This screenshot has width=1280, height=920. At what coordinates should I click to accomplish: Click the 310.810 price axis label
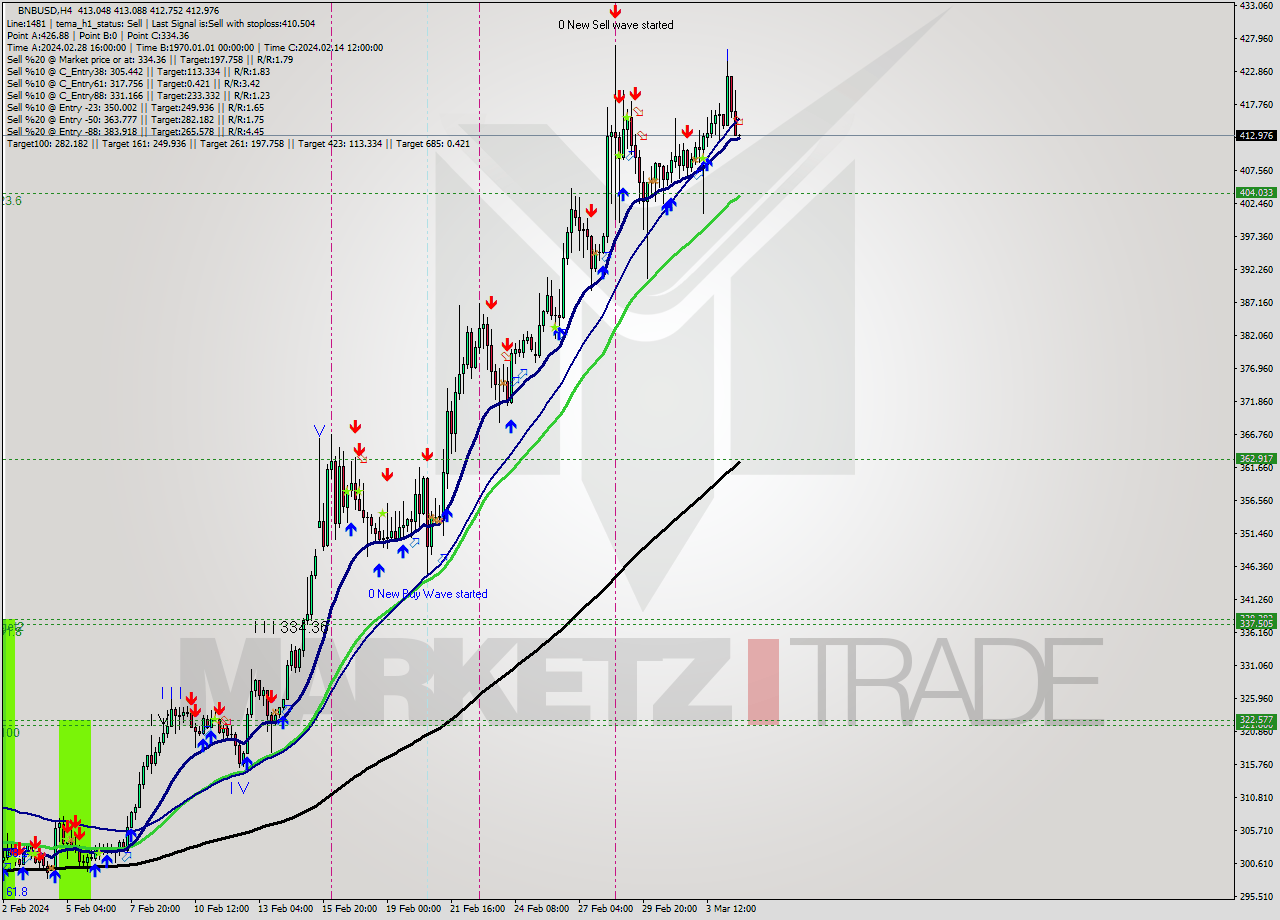(x=1256, y=797)
